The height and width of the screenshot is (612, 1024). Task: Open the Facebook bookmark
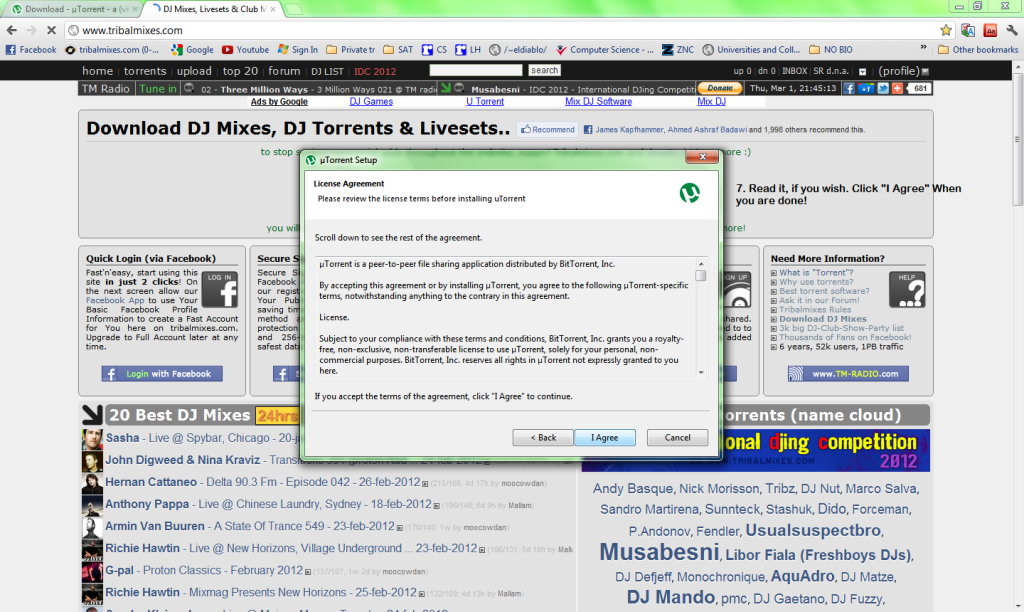coord(31,50)
